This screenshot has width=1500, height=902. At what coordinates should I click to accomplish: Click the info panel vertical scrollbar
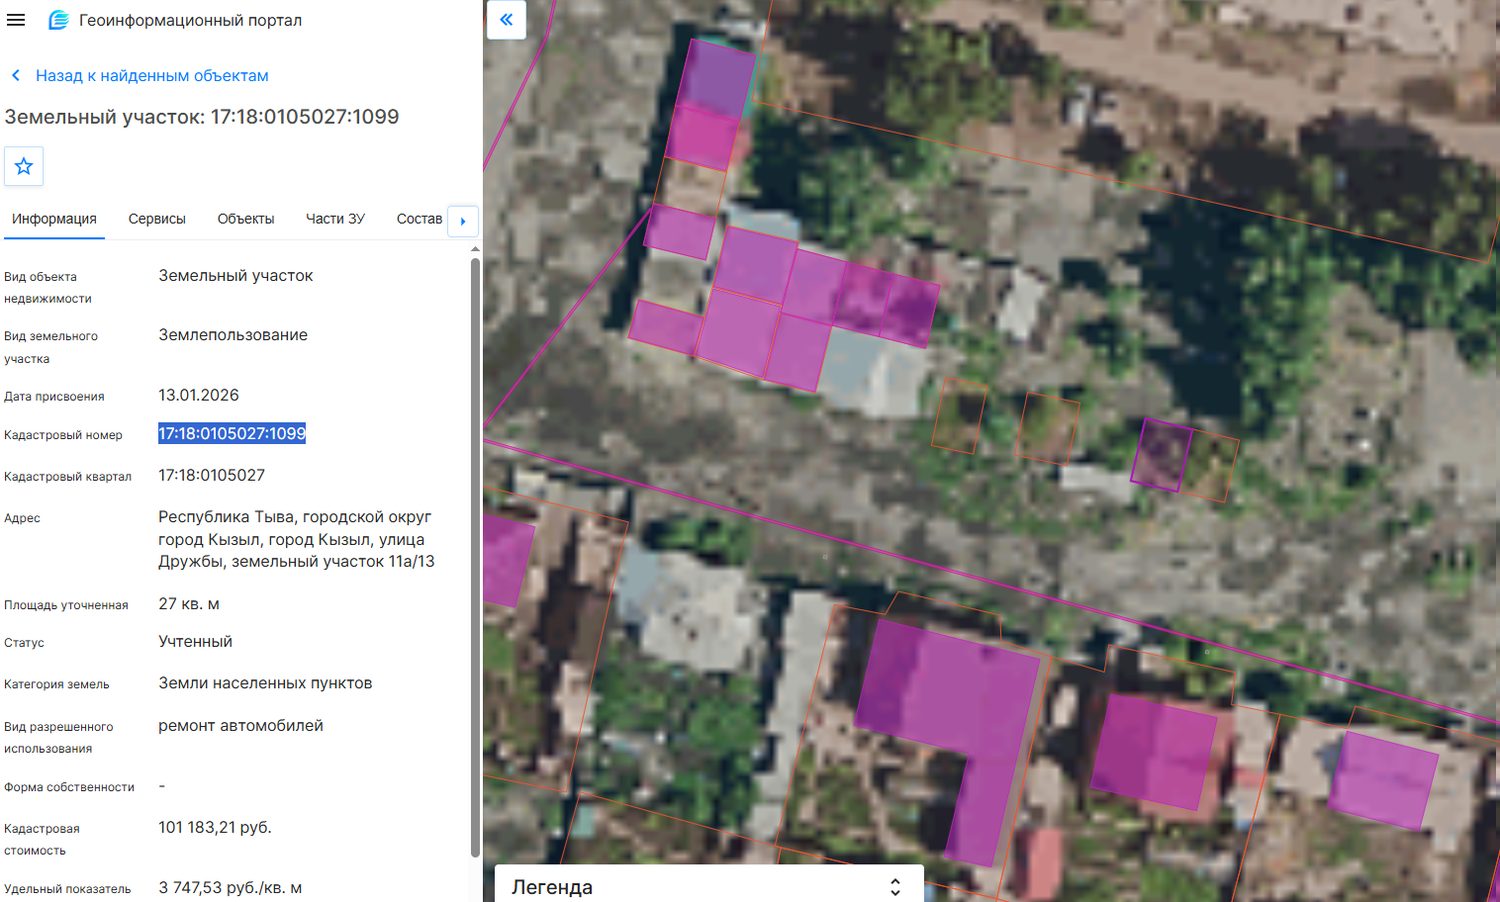[475, 556]
